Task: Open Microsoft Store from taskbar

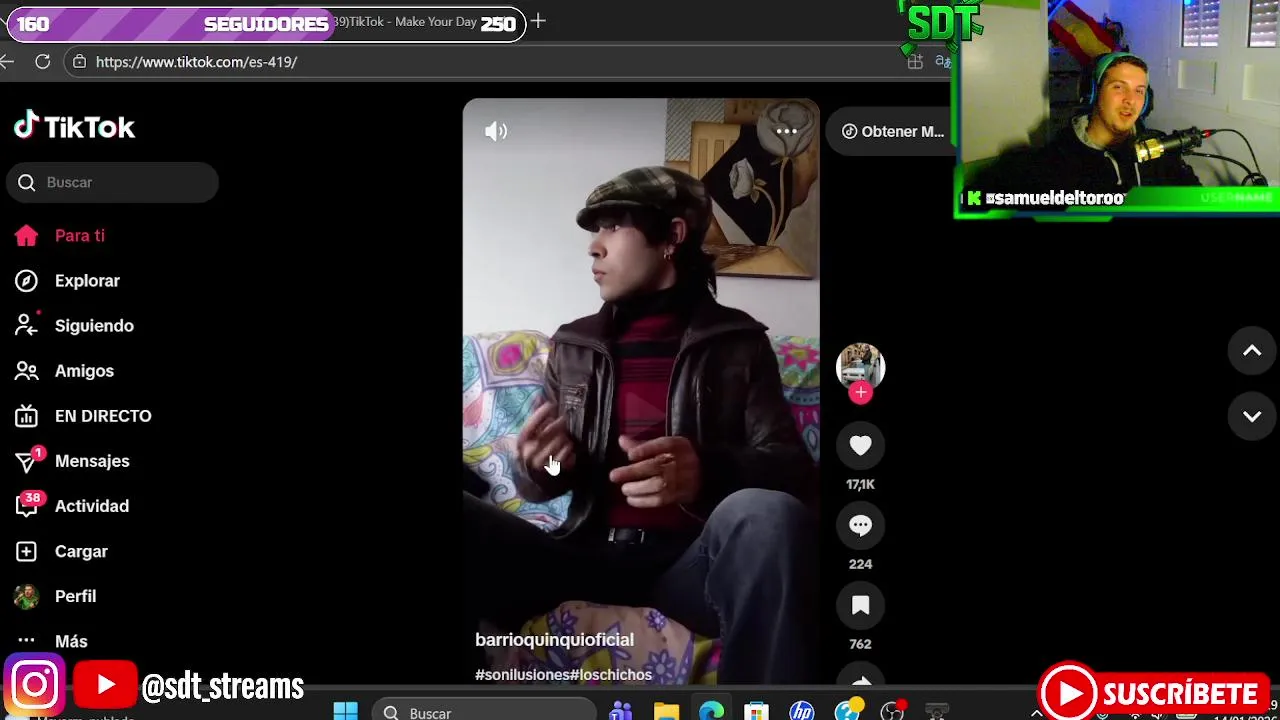Action: pos(756,712)
